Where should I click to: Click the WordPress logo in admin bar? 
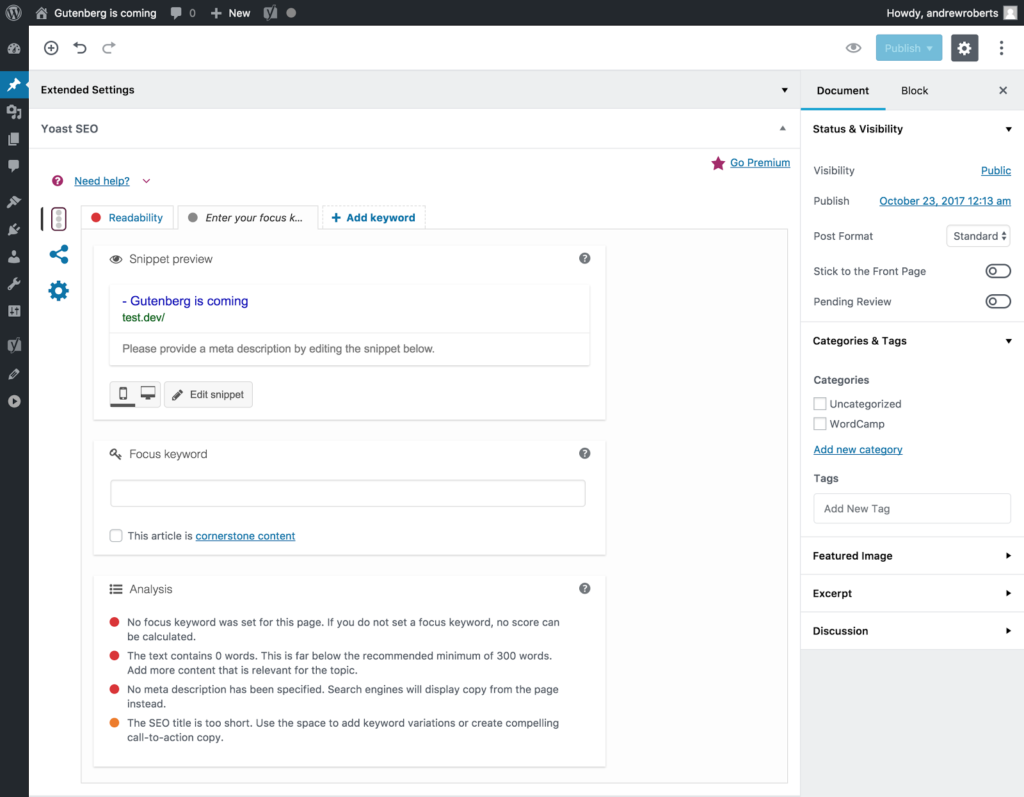tap(14, 12)
